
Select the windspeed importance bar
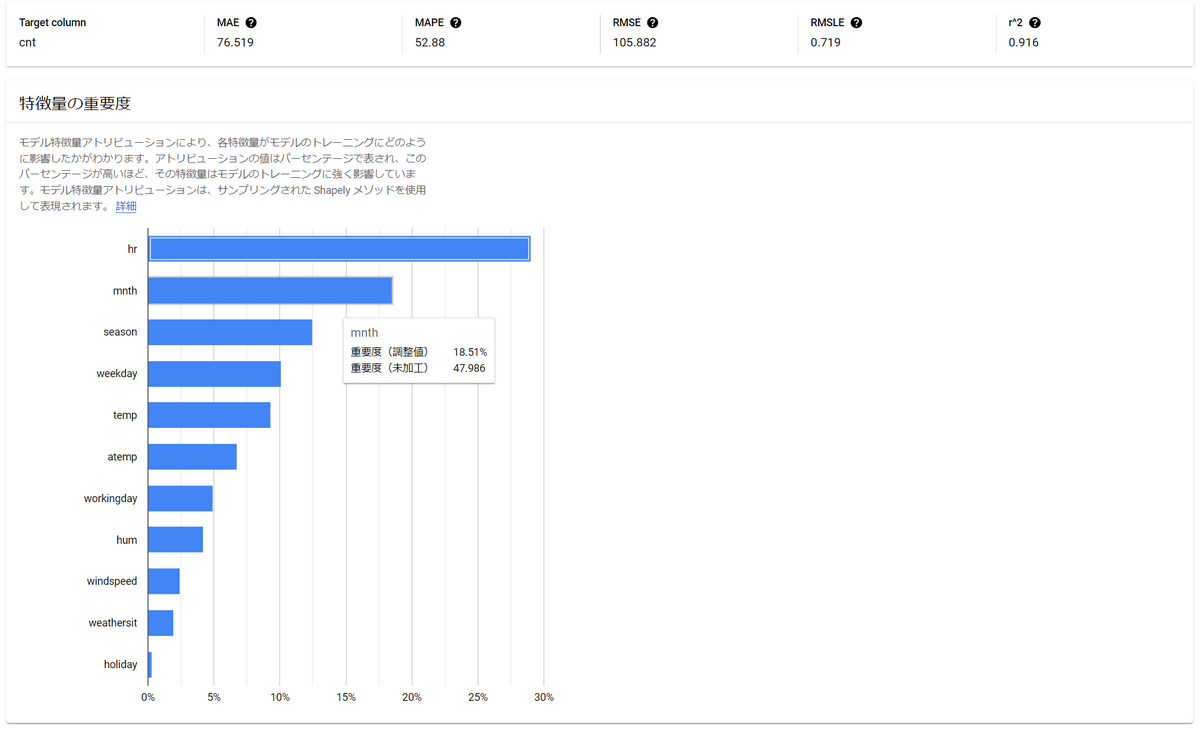(164, 581)
